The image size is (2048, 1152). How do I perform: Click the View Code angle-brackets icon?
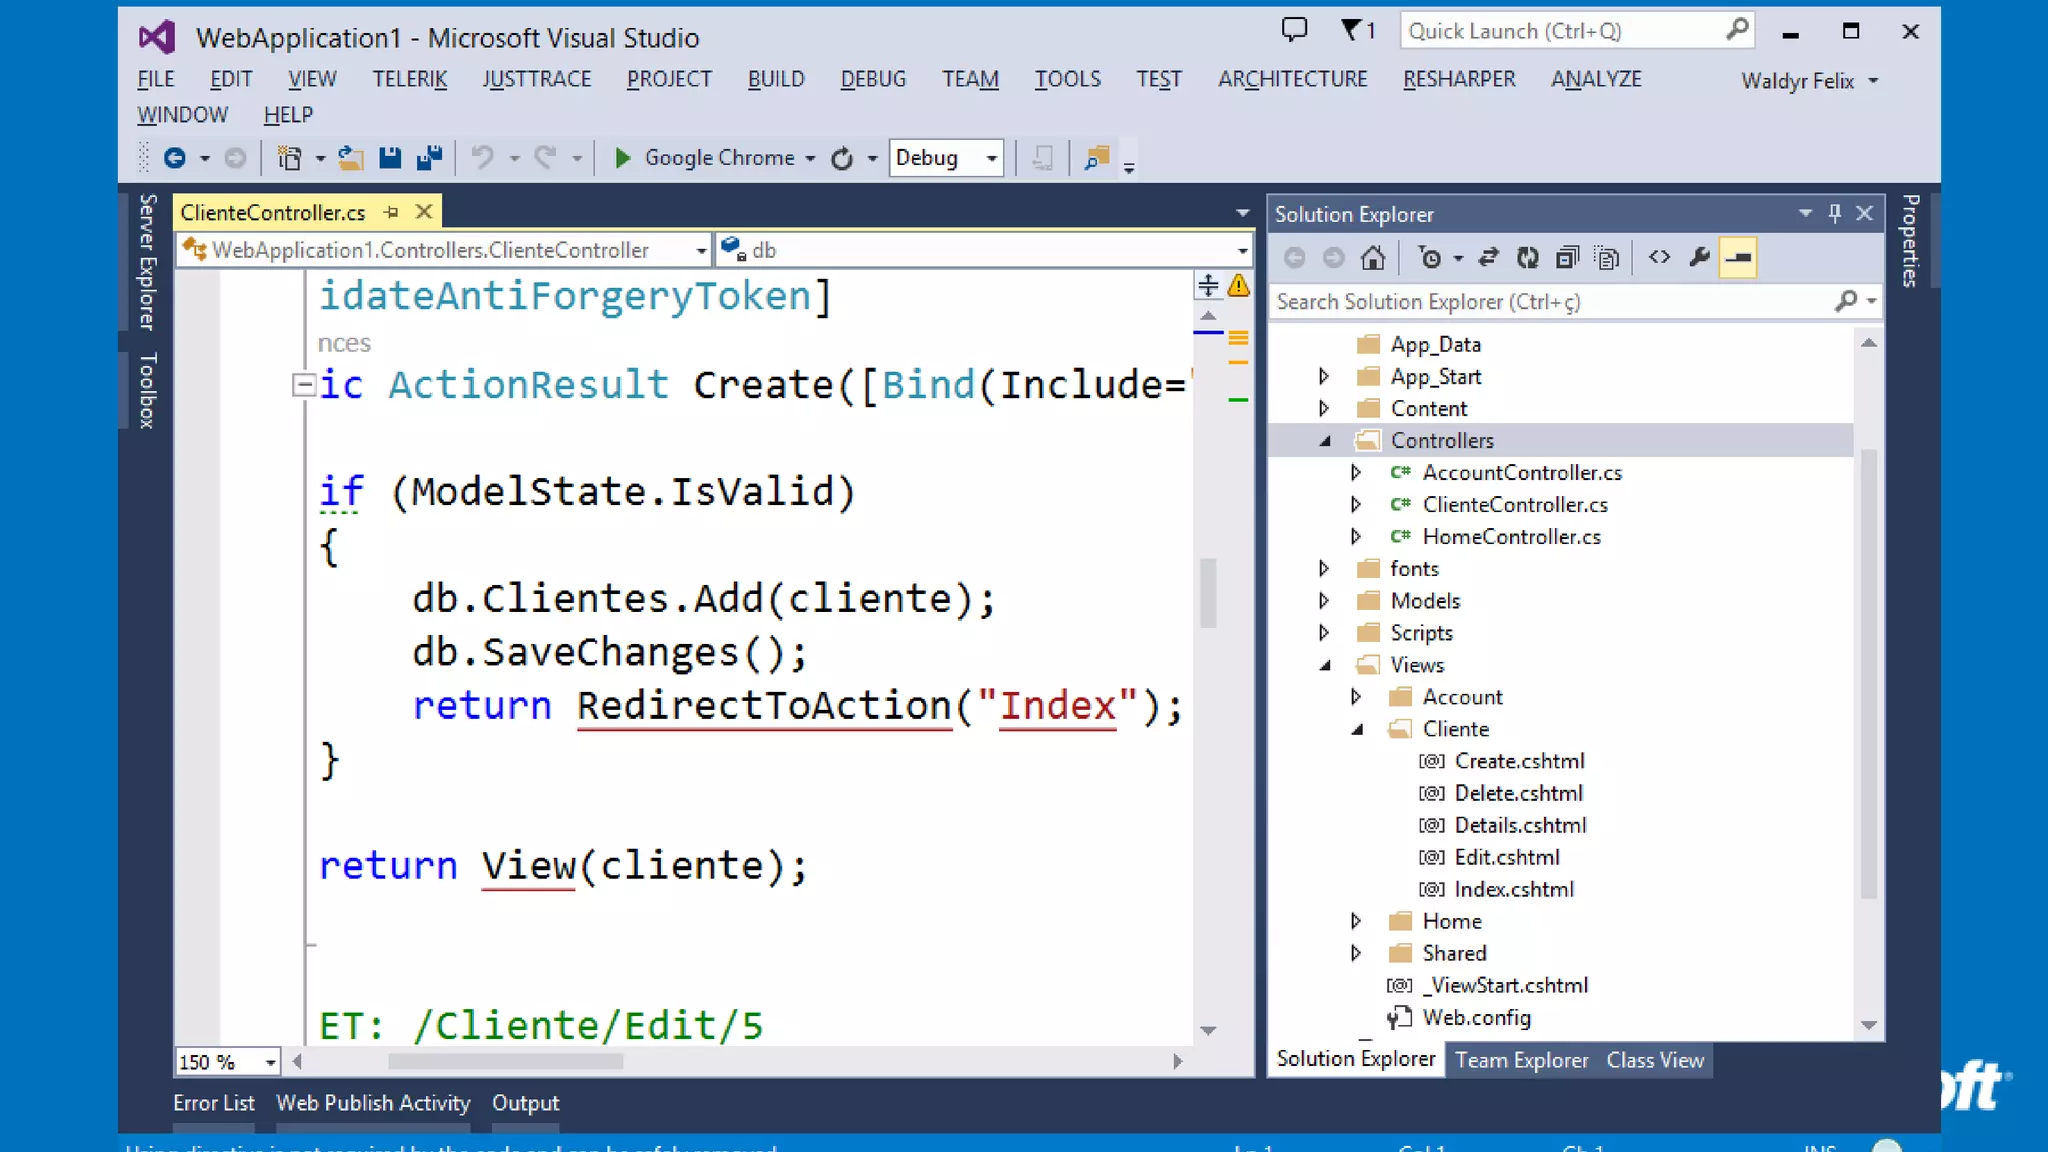[x=1659, y=258]
